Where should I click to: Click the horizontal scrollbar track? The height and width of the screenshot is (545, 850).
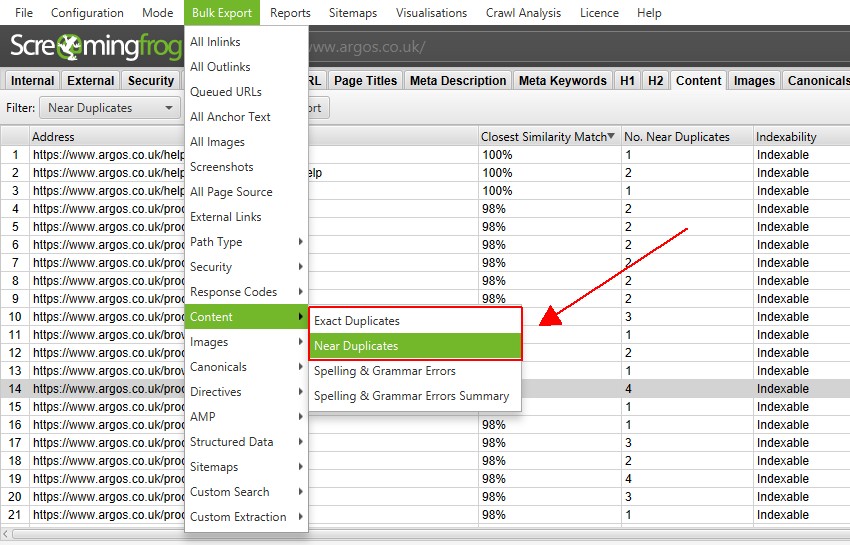431,534
